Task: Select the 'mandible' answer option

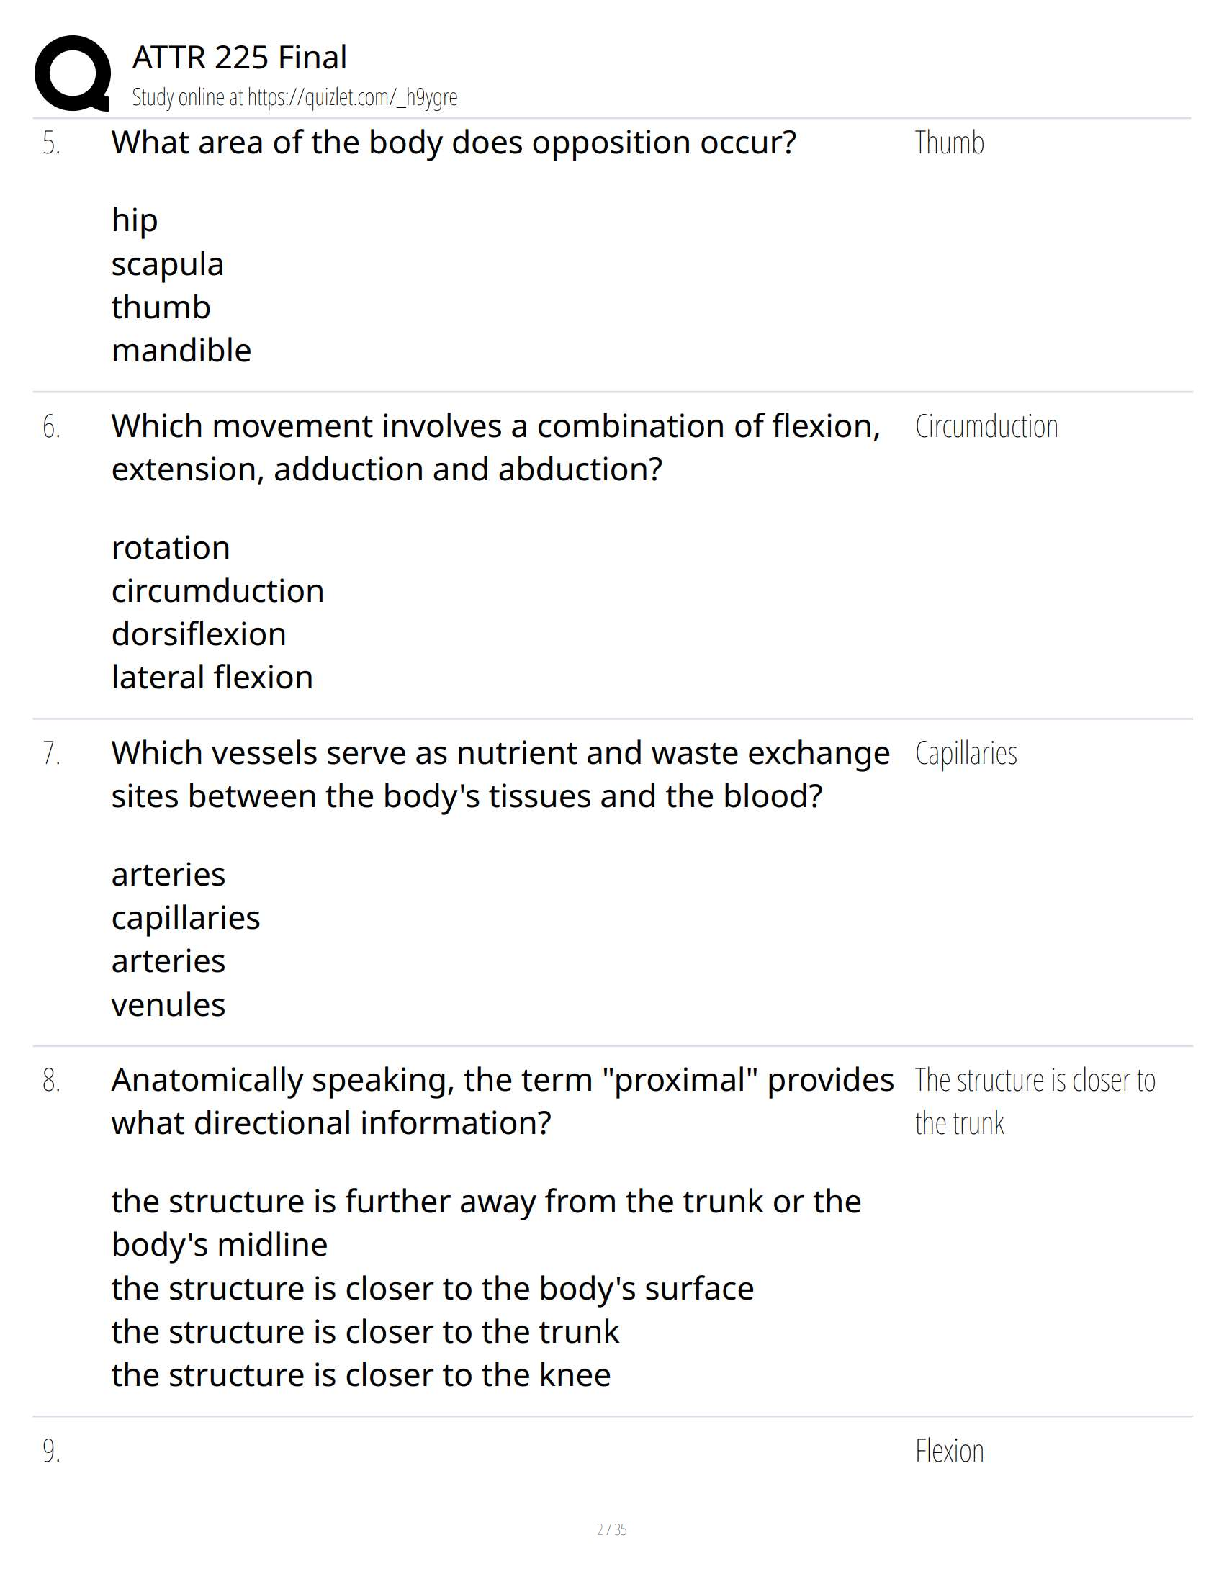Action: tap(181, 350)
